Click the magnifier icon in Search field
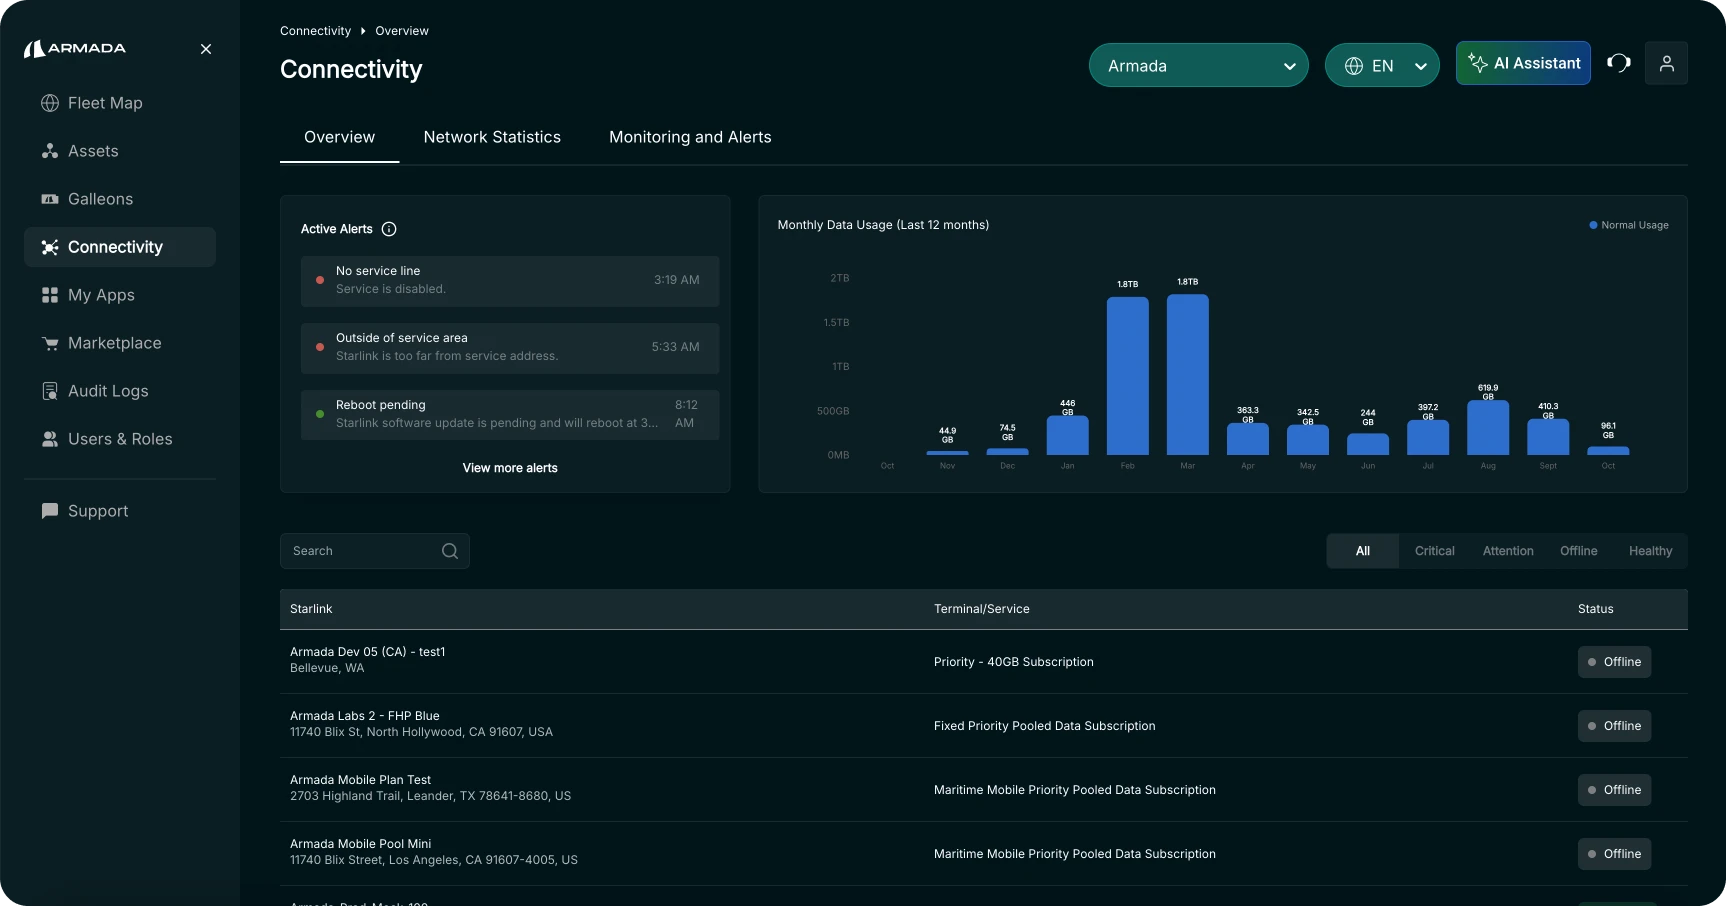The width and height of the screenshot is (1726, 906). click(x=450, y=551)
